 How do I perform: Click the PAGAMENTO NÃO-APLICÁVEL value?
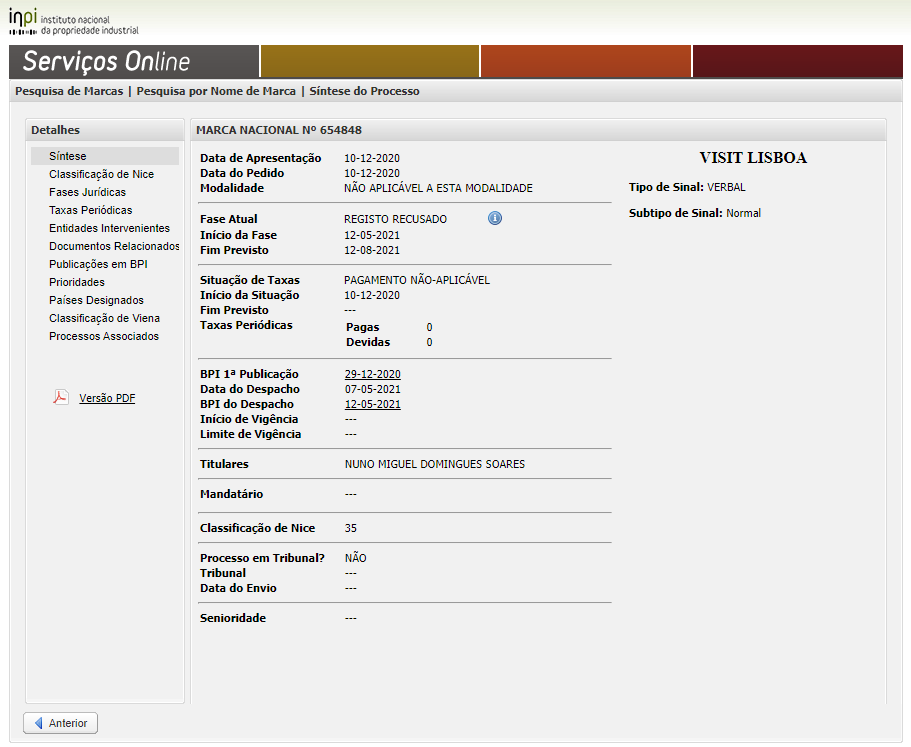[x=417, y=280]
